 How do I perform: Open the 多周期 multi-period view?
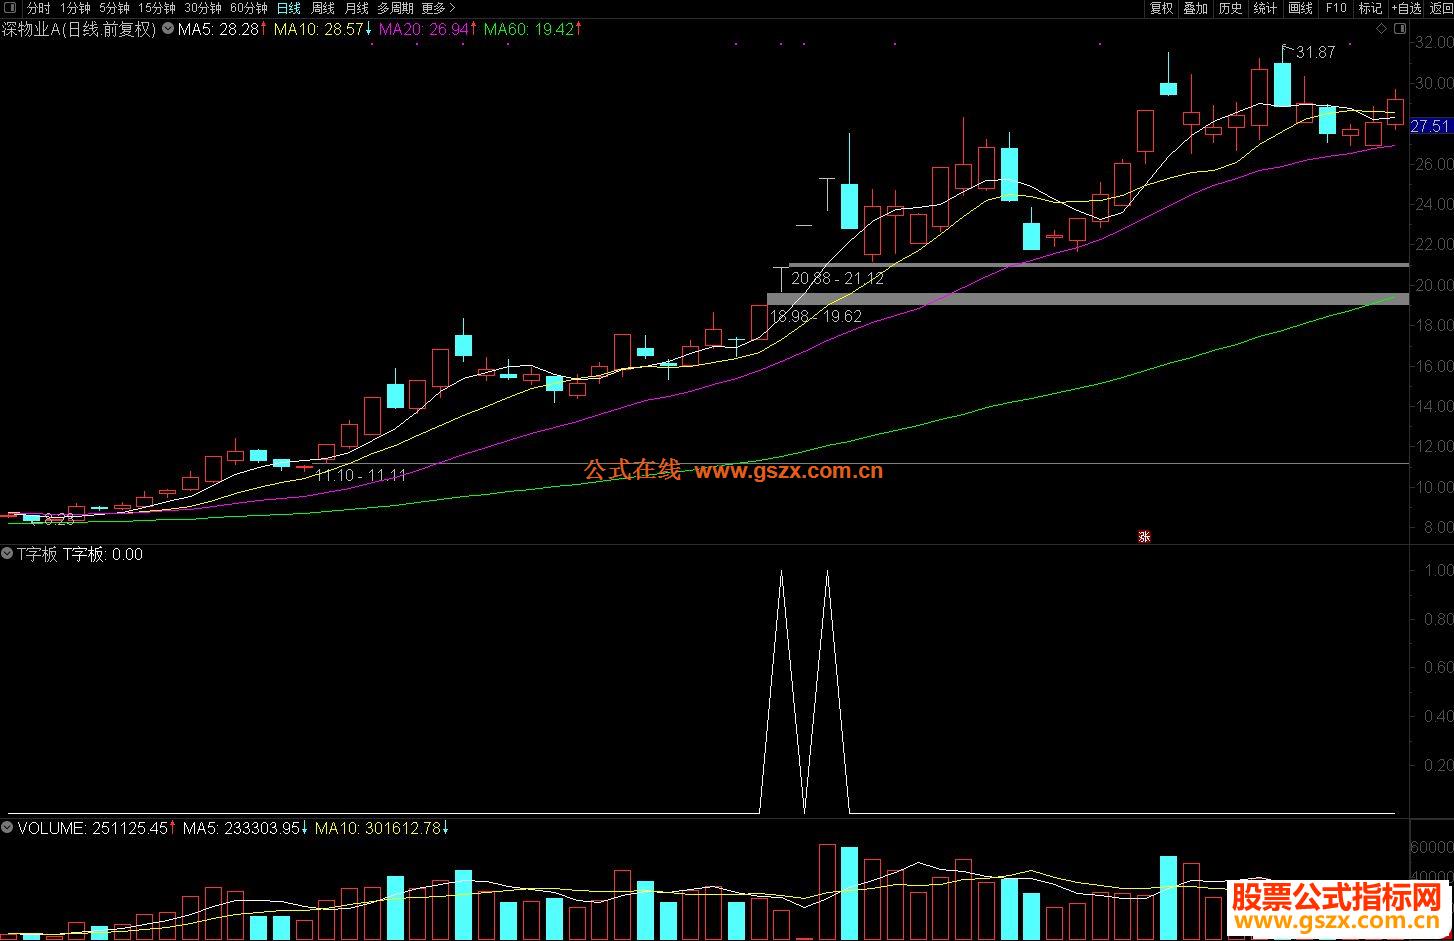click(x=395, y=8)
